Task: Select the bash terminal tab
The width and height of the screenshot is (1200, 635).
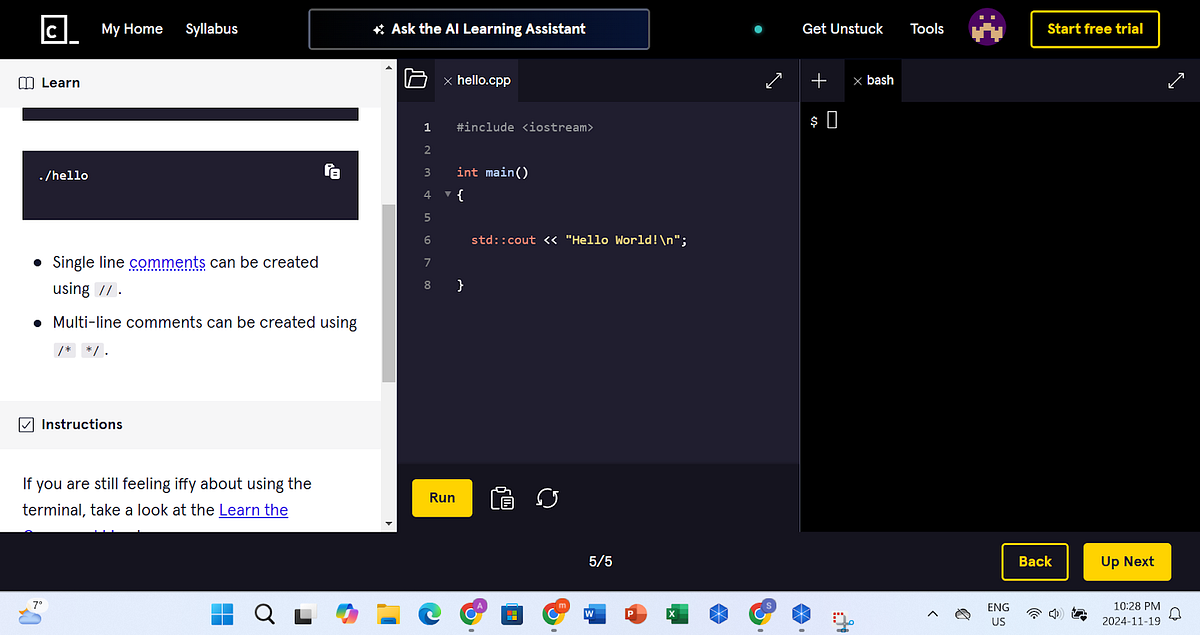Action: point(873,80)
